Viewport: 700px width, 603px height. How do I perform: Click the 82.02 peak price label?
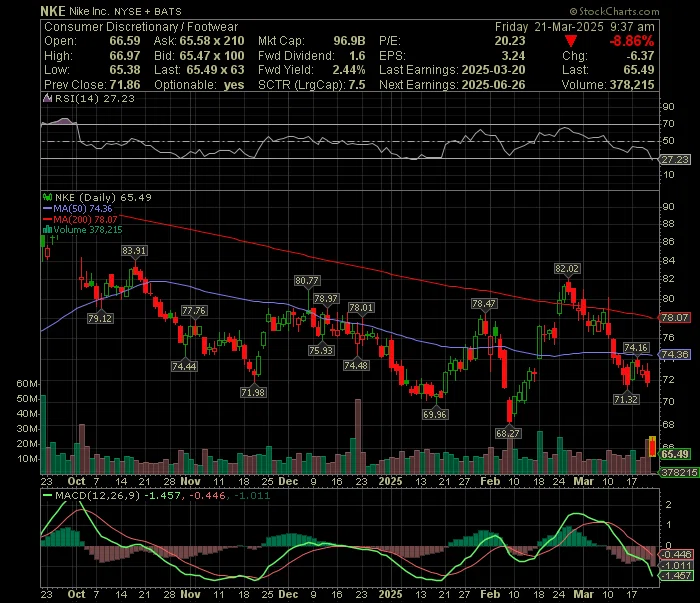[x=567, y=269]
